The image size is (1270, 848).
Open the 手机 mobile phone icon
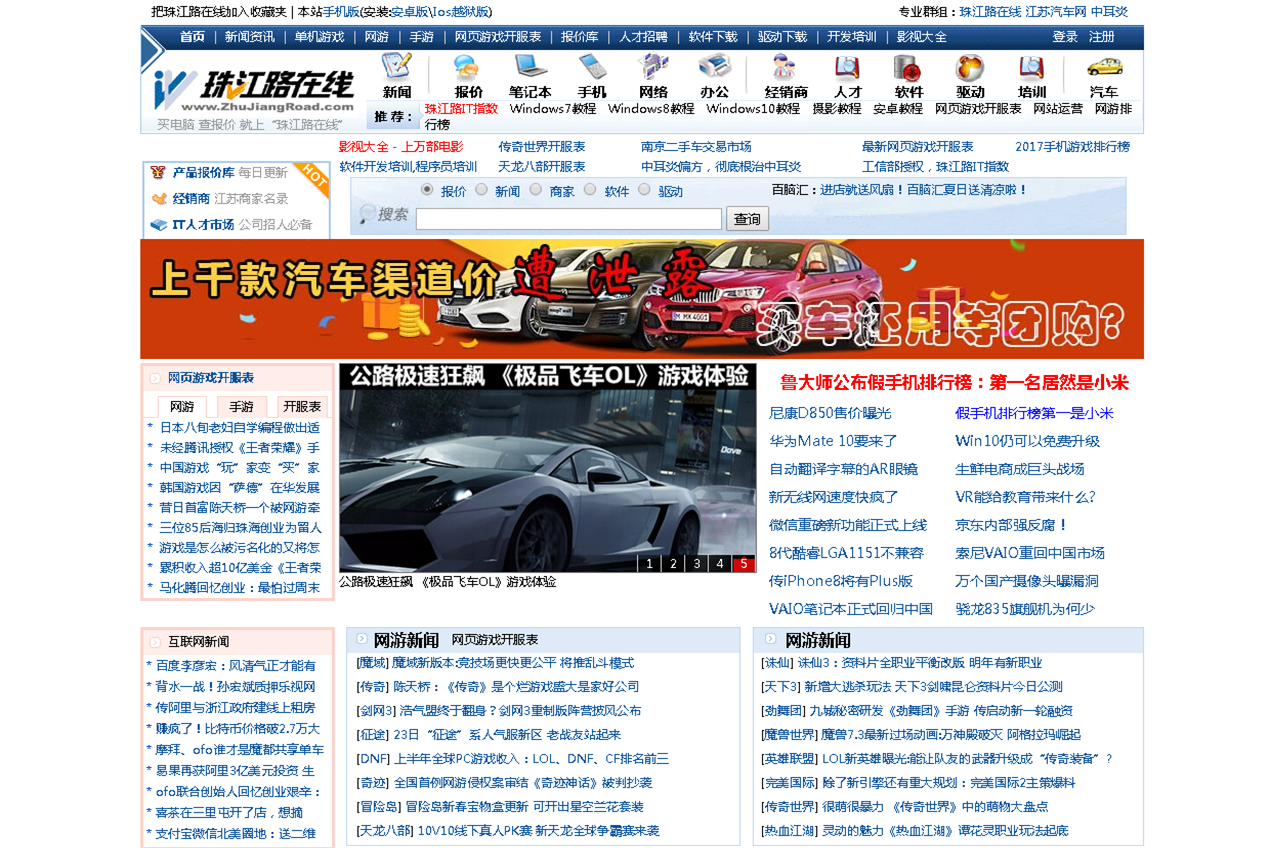point(592,68)
